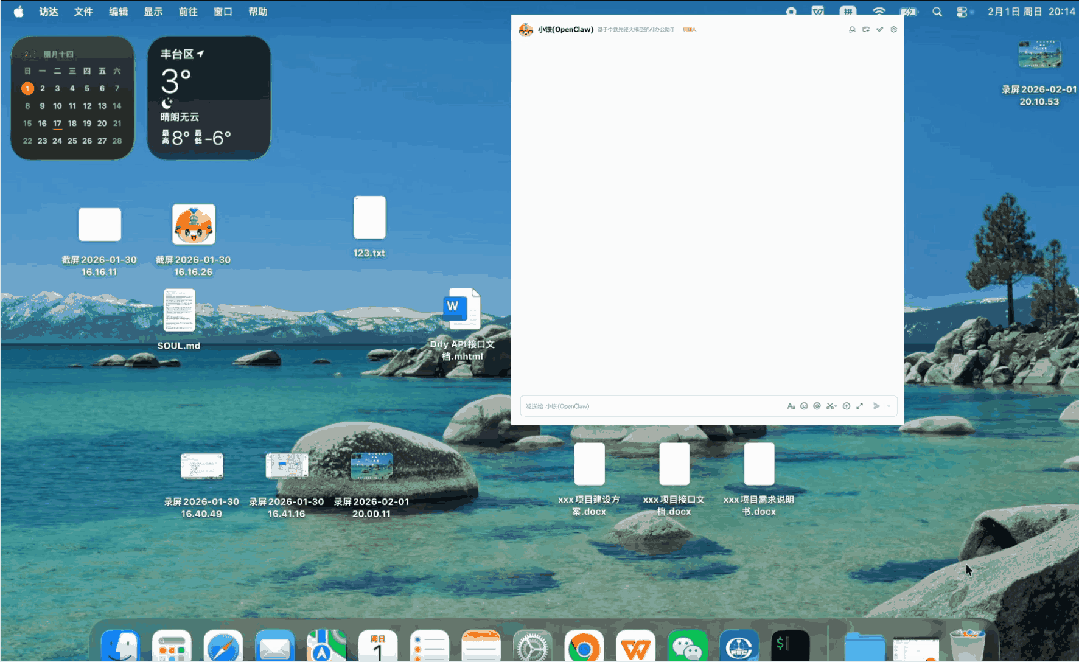Viewport: 1079px width, 662px height.
Task: Click the orange tag in chat header
Action: [x=689, y=30]
